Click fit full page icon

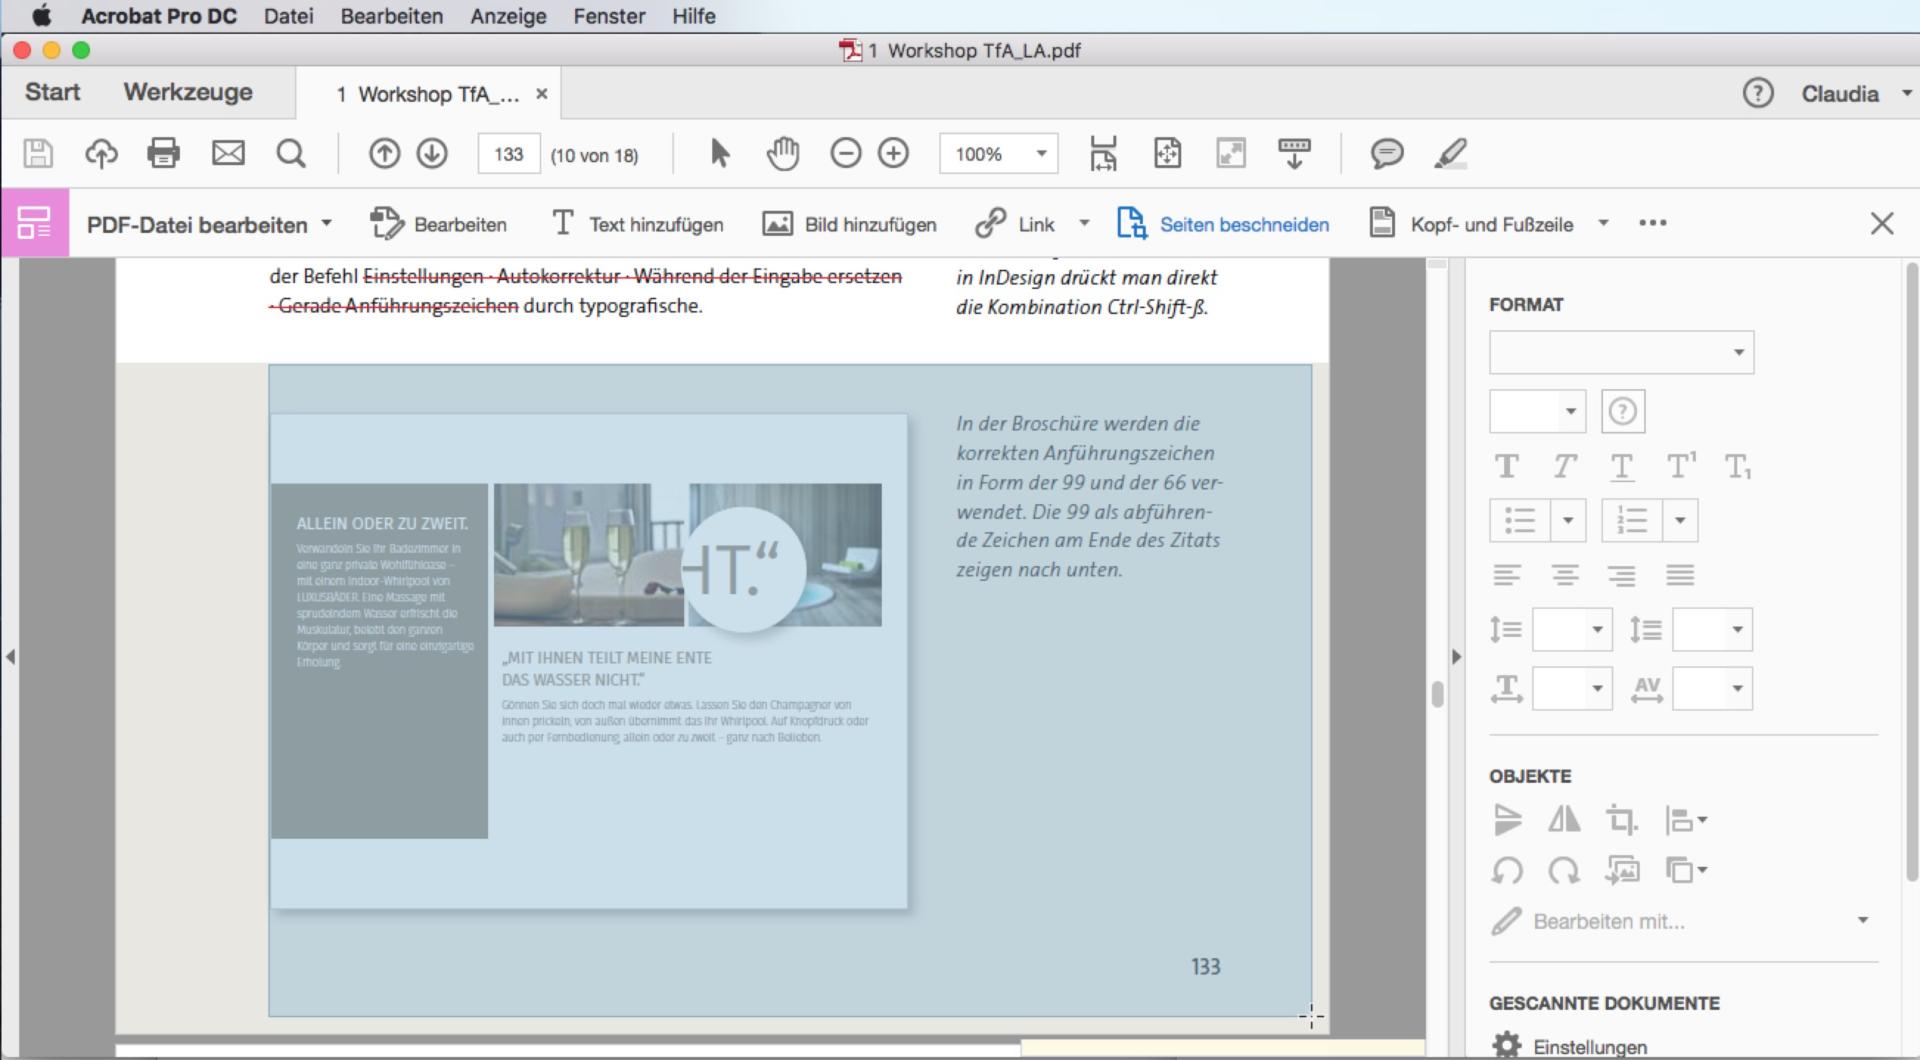1167,153
